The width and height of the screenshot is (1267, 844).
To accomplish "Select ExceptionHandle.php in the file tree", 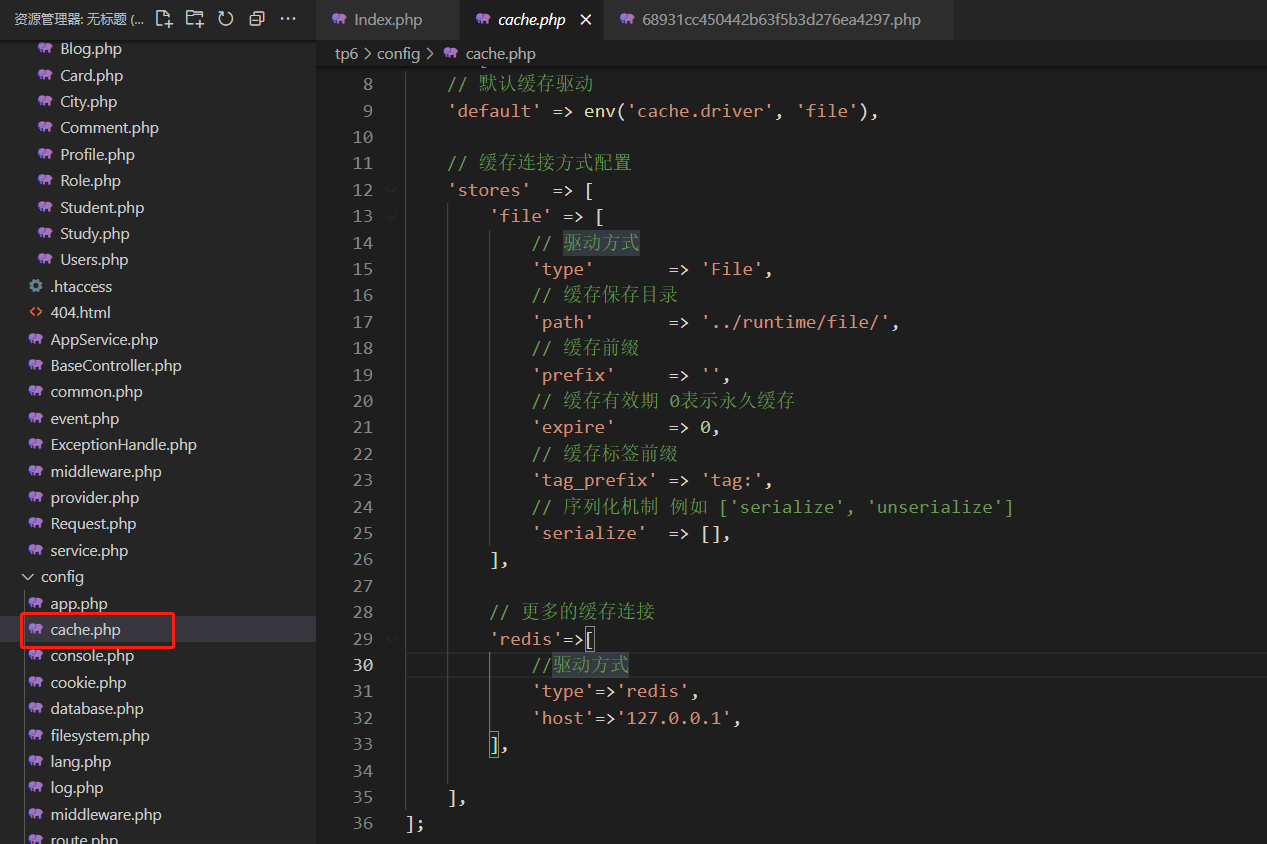I will pos(123,445).
